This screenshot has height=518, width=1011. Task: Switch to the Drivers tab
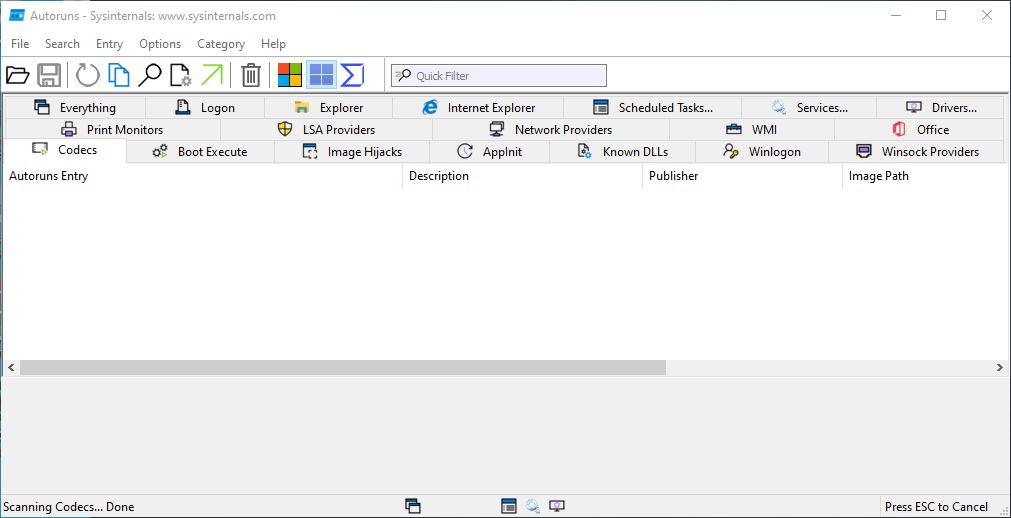click(940, 108)
